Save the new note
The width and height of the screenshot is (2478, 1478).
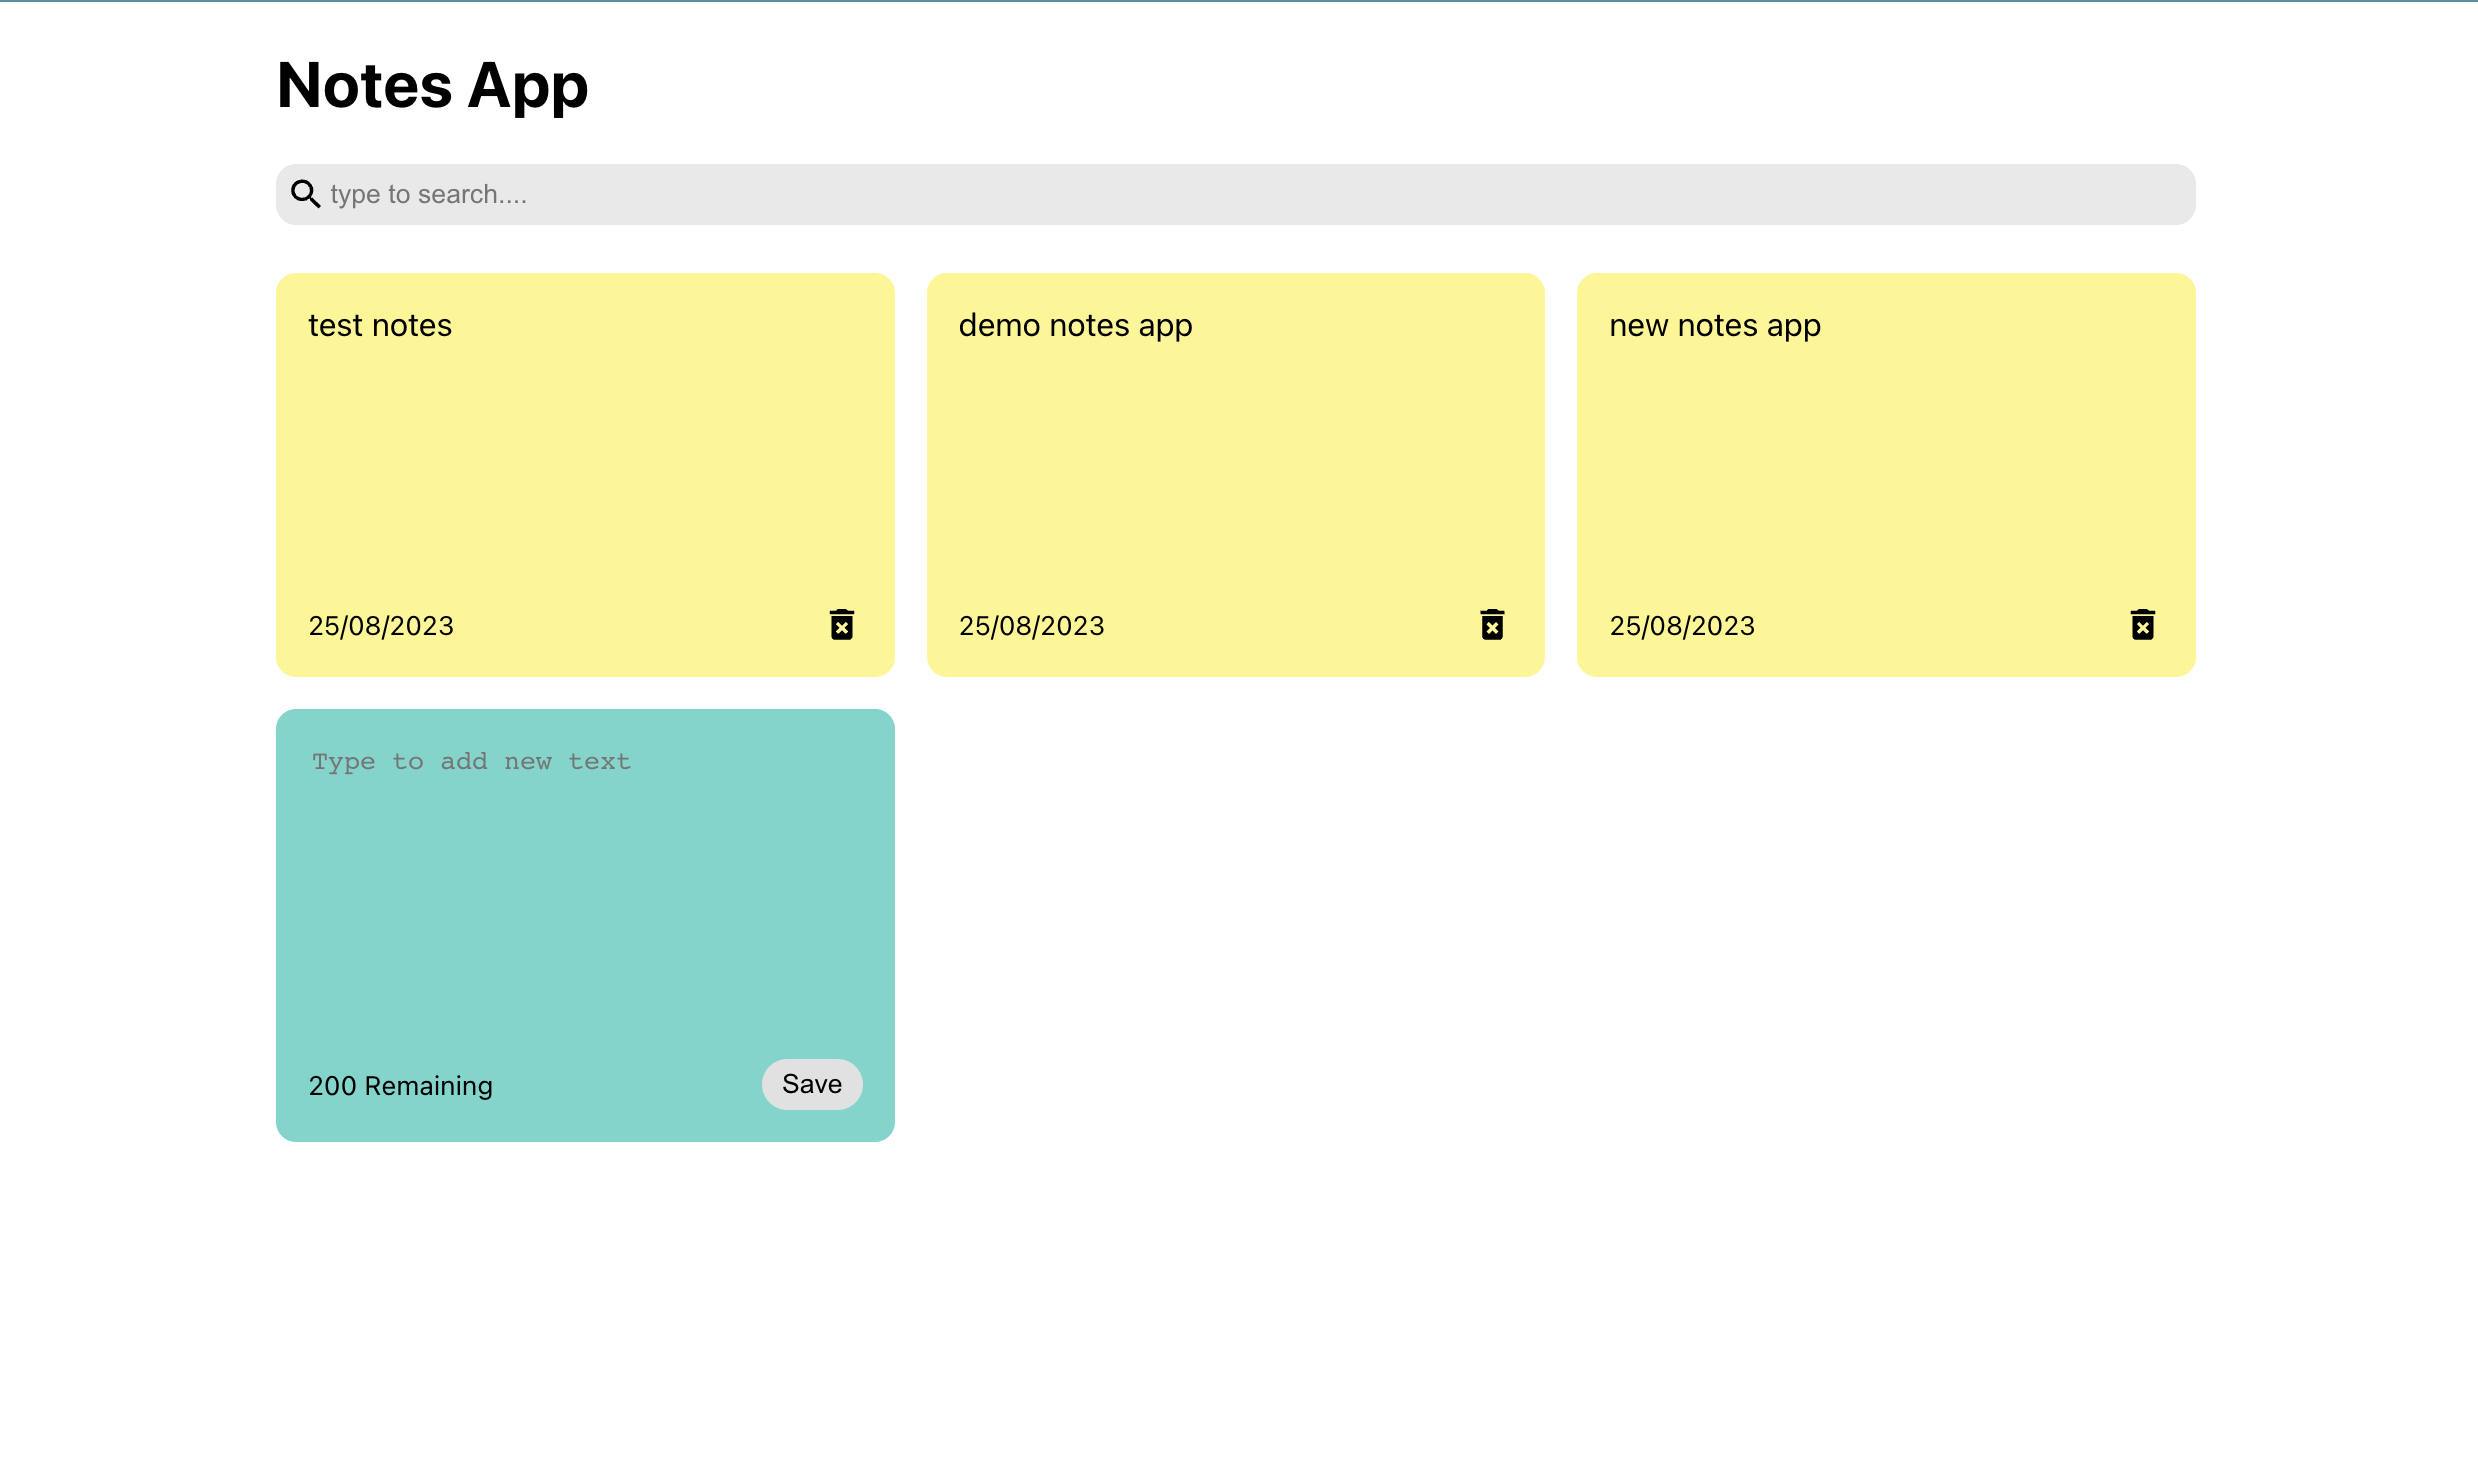[x=812, y=1084]
